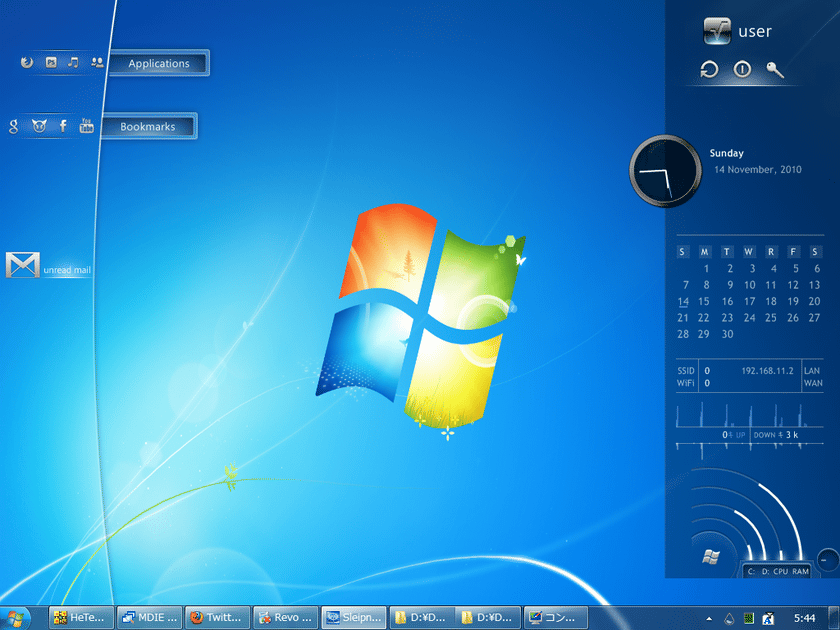
Task: Click the C: drive meter label
Action: coord(751,572)
